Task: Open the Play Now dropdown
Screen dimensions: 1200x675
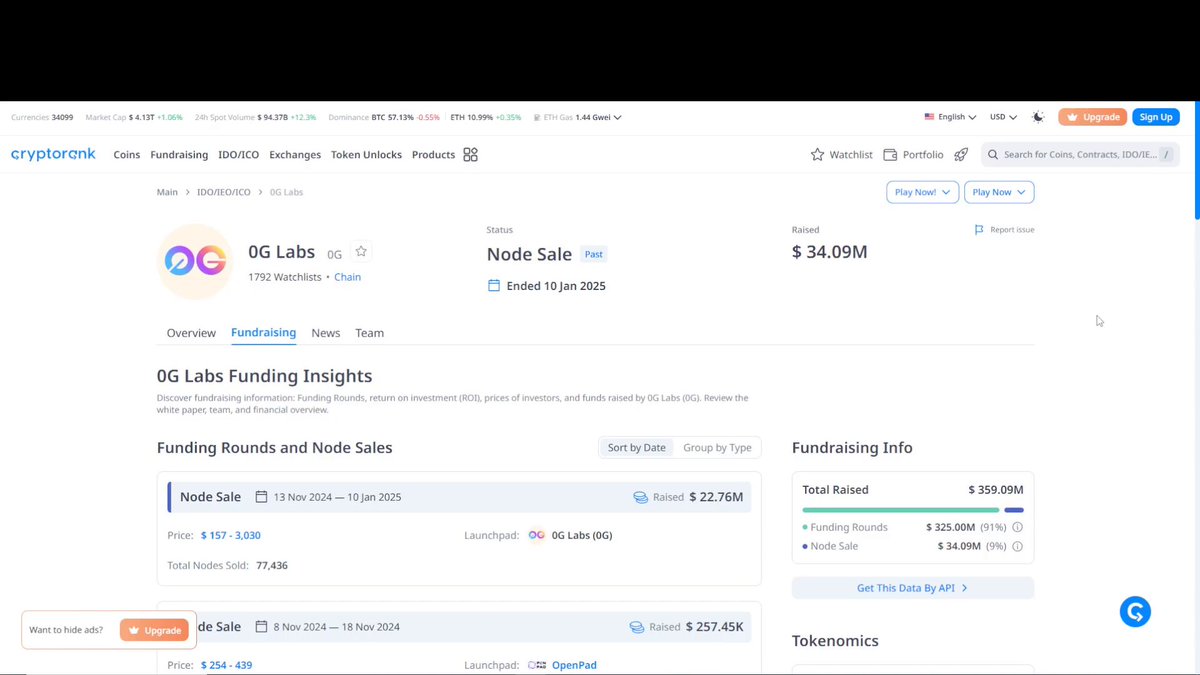Action: point(999,192)
